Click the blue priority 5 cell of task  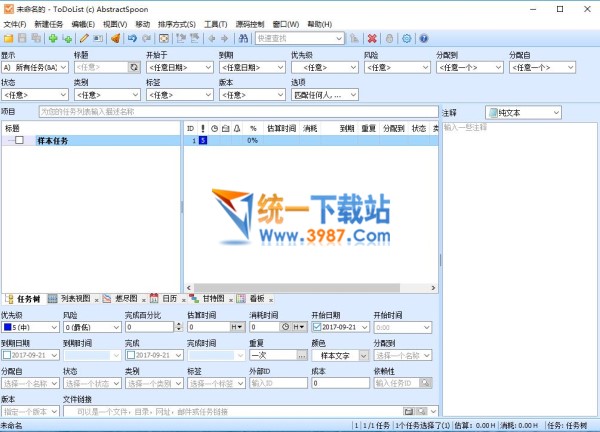click(203, 140)
